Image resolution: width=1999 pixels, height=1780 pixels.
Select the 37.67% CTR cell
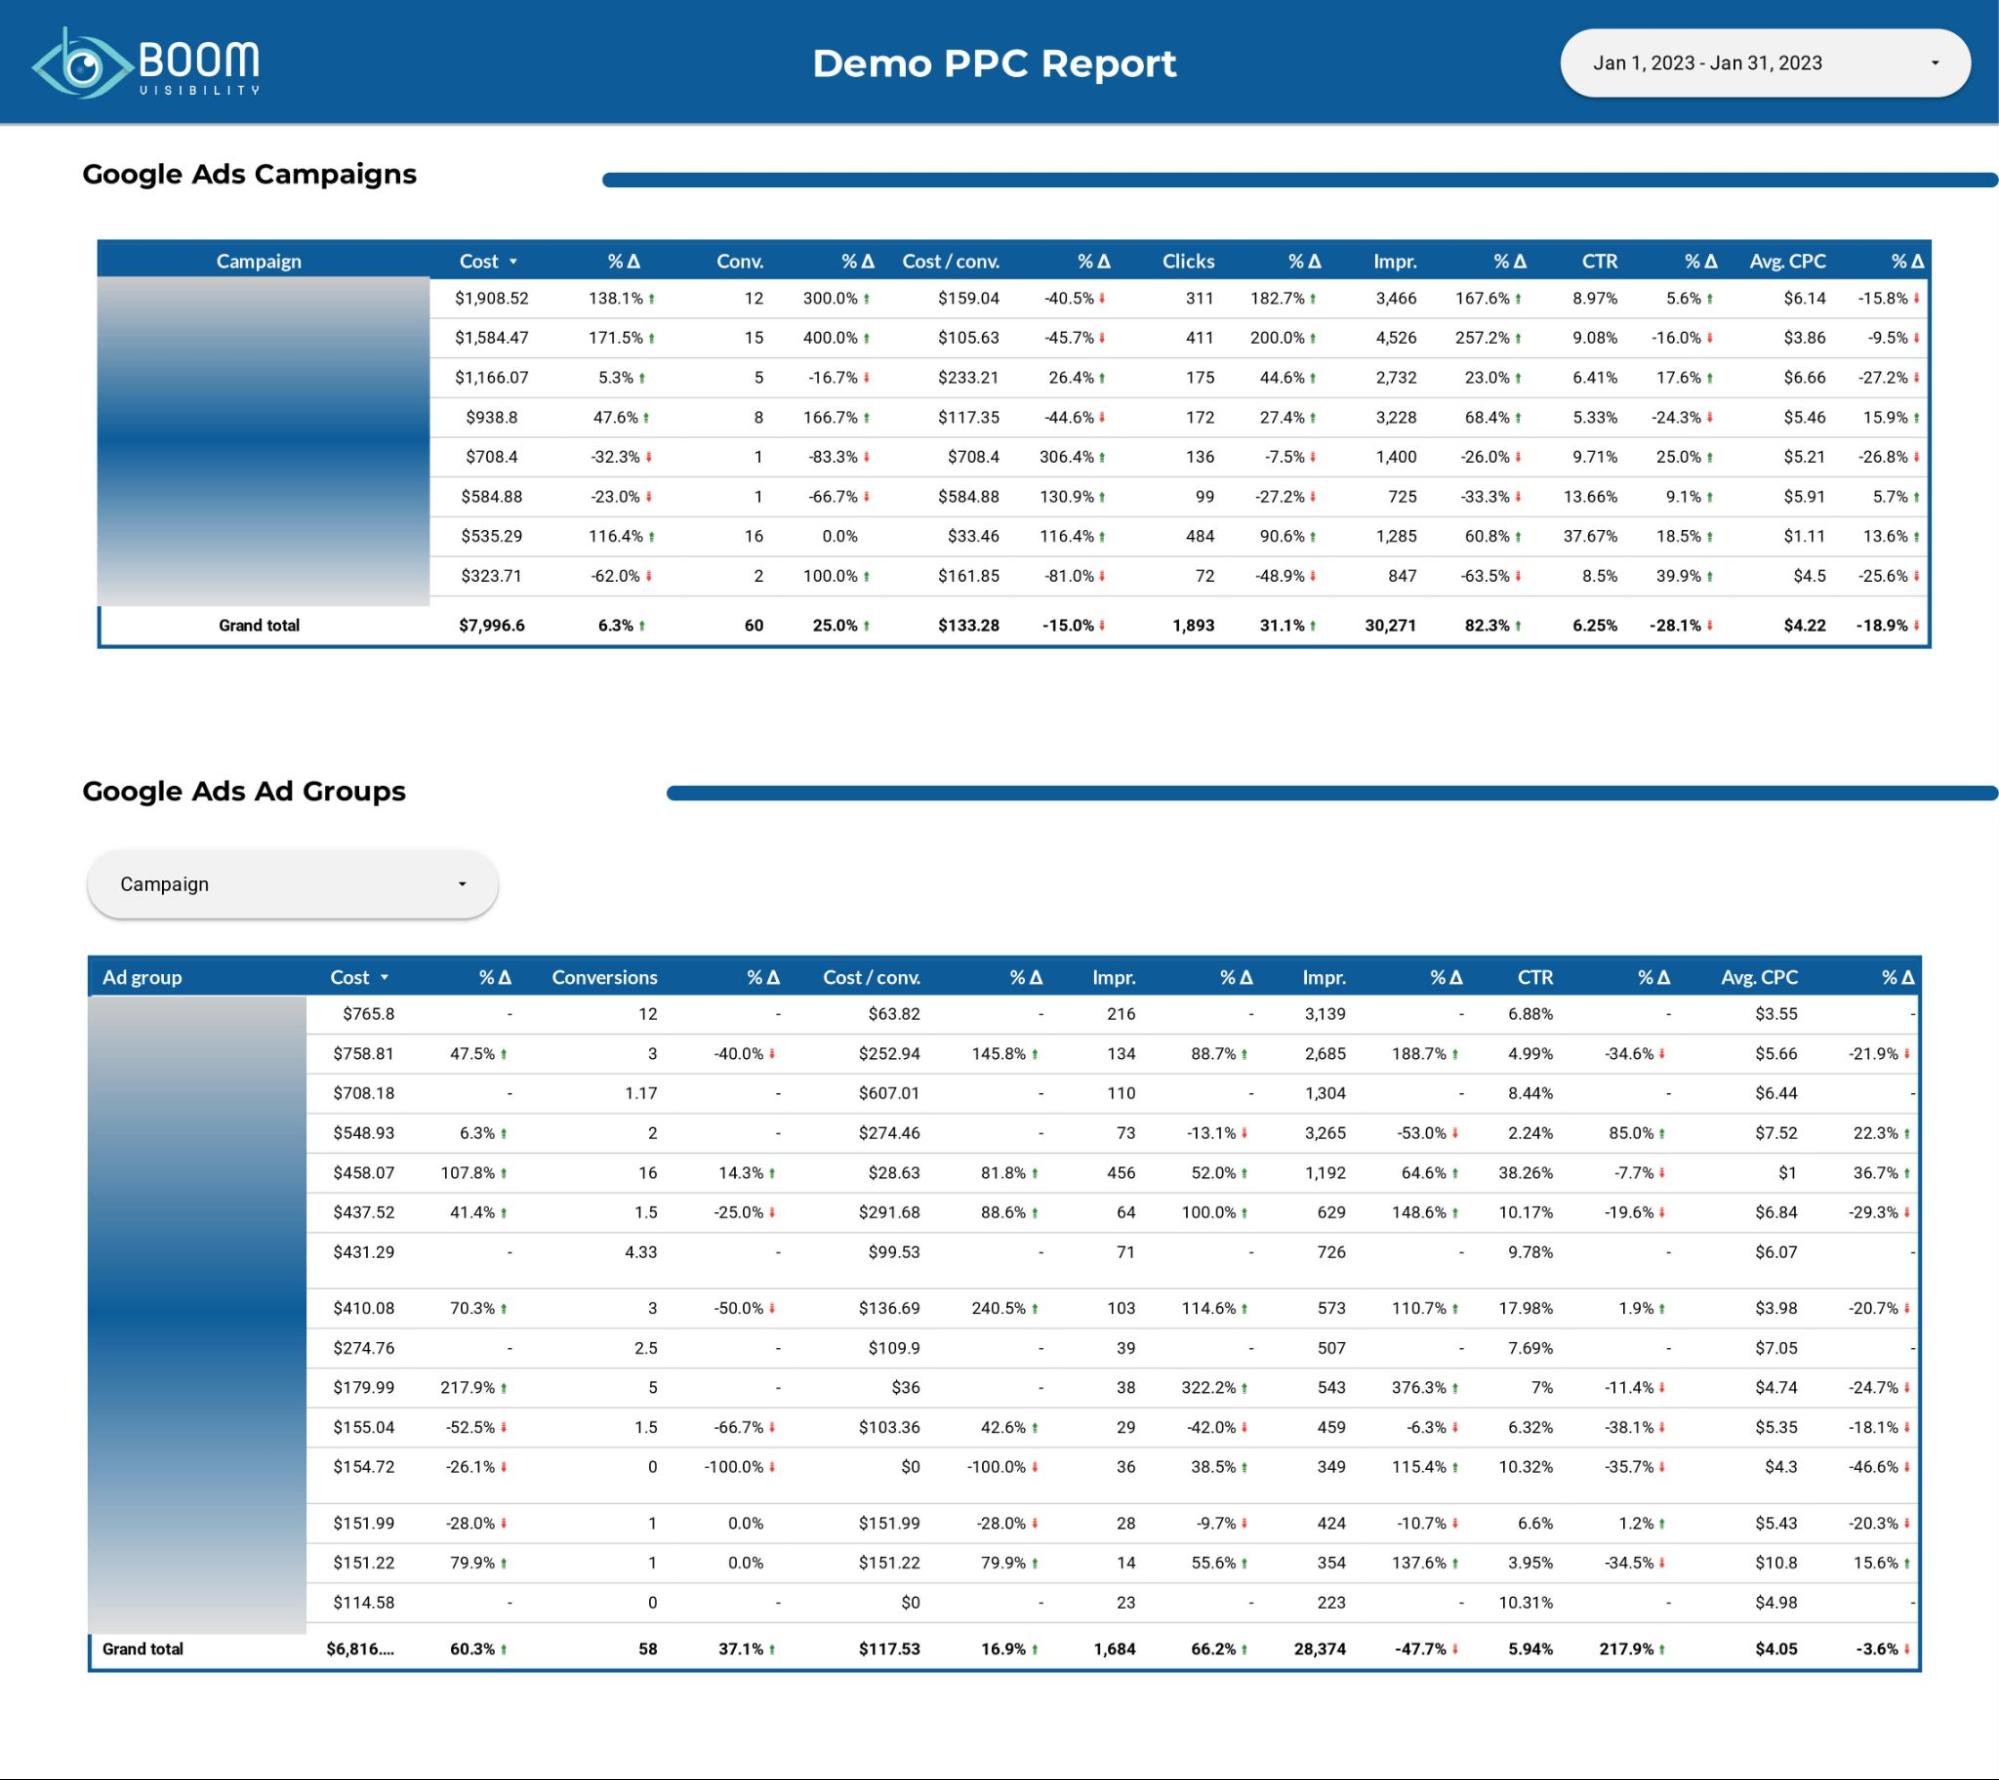[1590, 536]
